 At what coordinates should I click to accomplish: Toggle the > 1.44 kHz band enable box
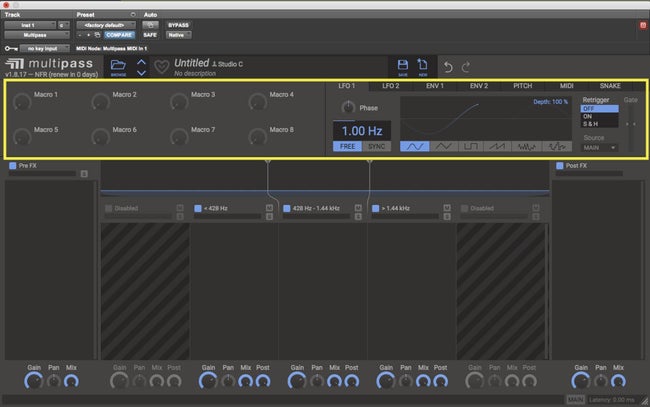coord(376,208)
